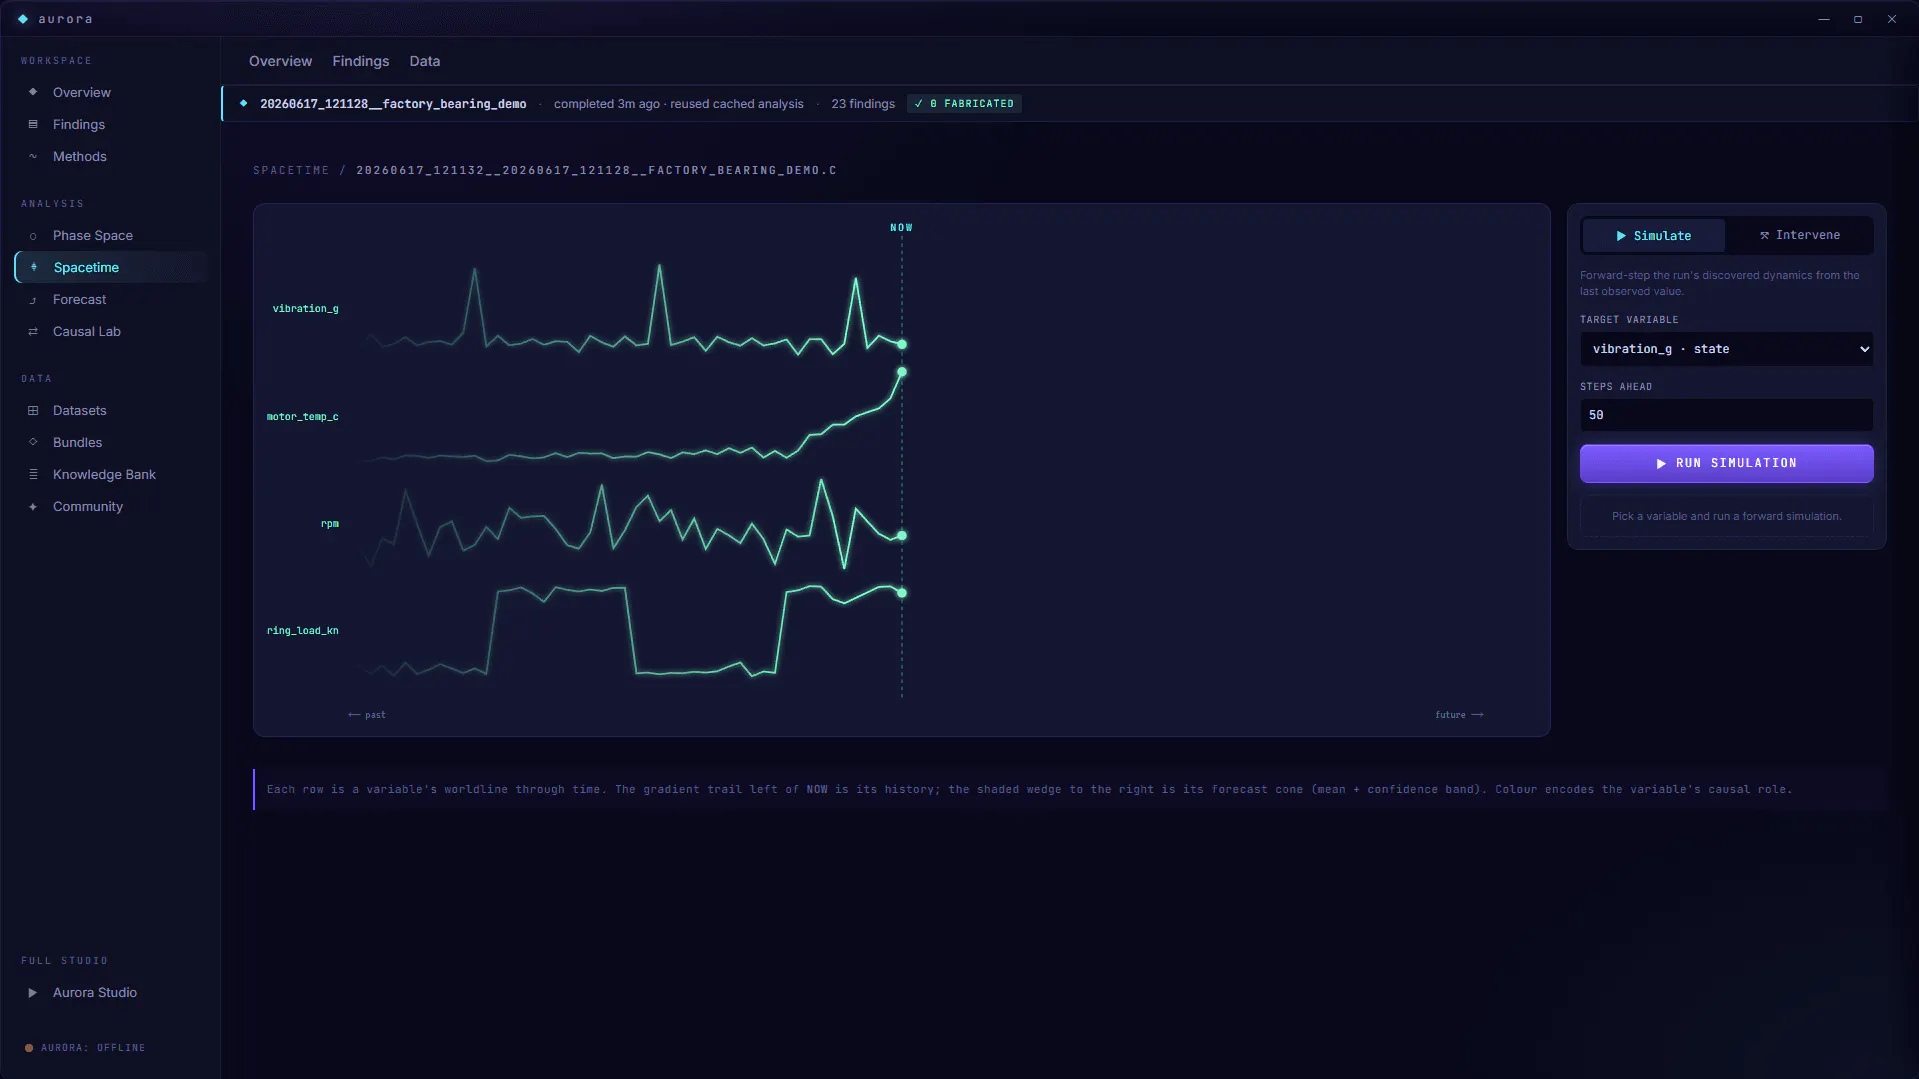Click the 23 findings label
The width and height of the screenshot is (1919, 1079).
[863, 104]
